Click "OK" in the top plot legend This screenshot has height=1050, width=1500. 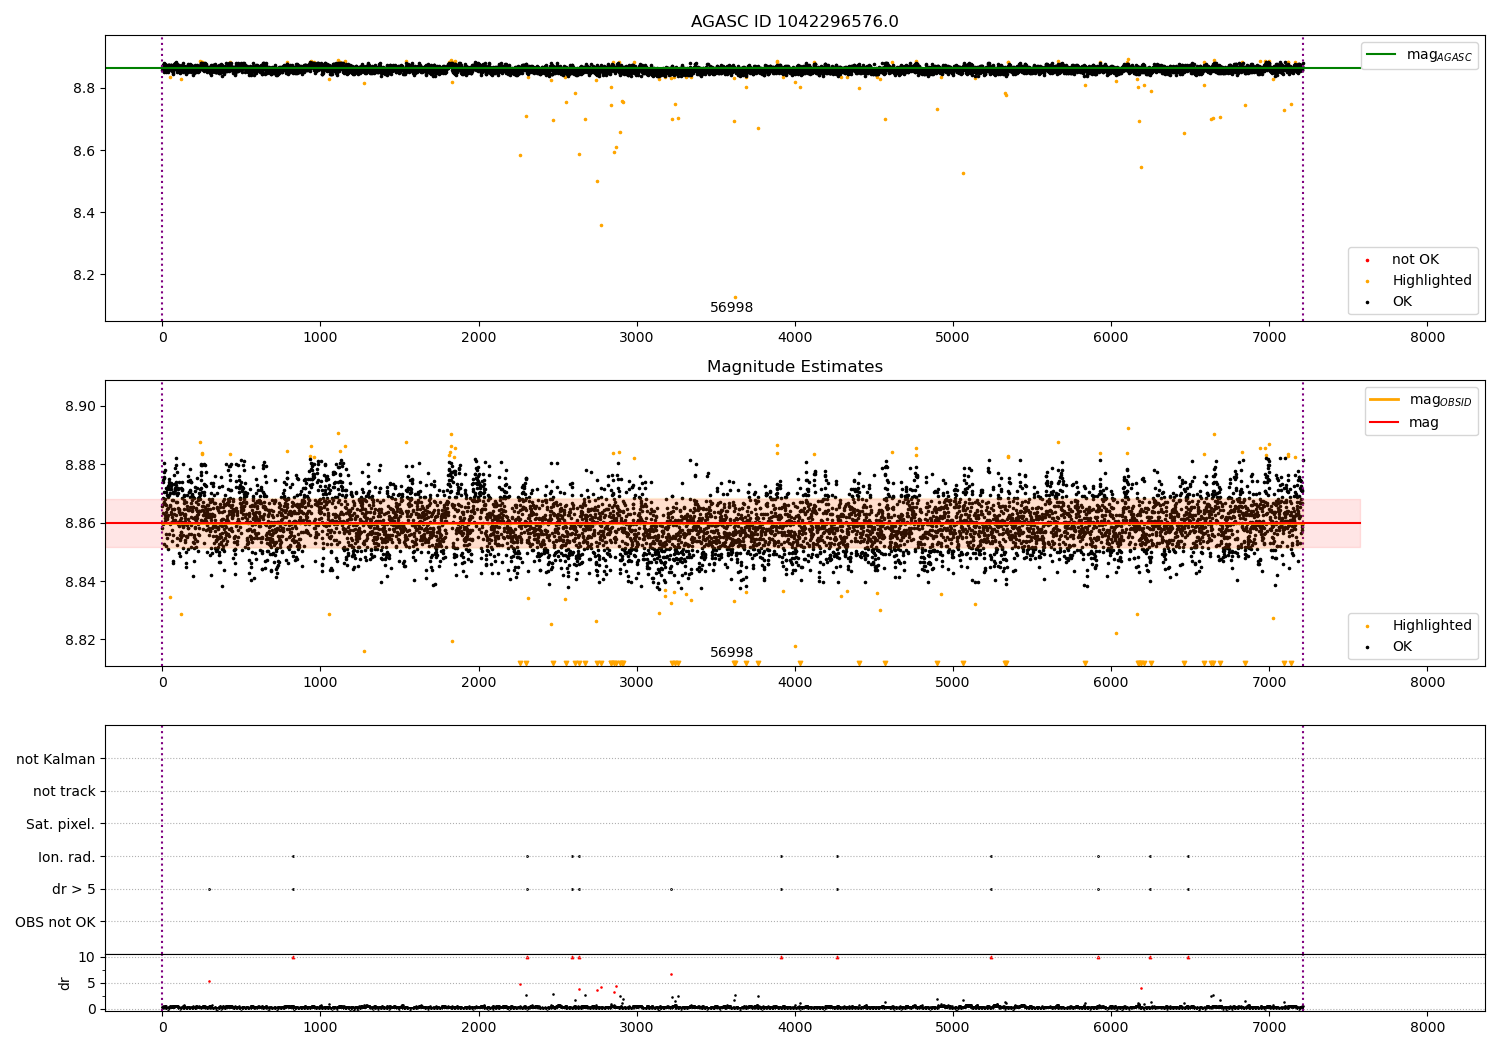(1402, 302)
